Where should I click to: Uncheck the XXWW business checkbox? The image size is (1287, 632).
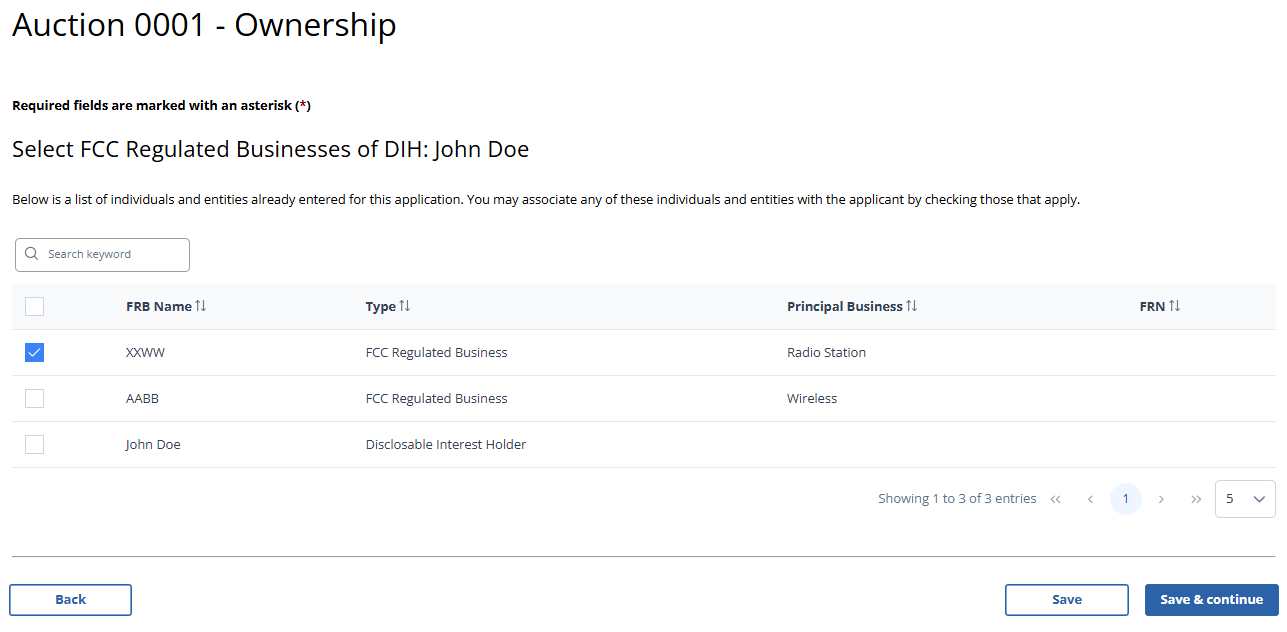pyautogui.click(x=35, y=353)
